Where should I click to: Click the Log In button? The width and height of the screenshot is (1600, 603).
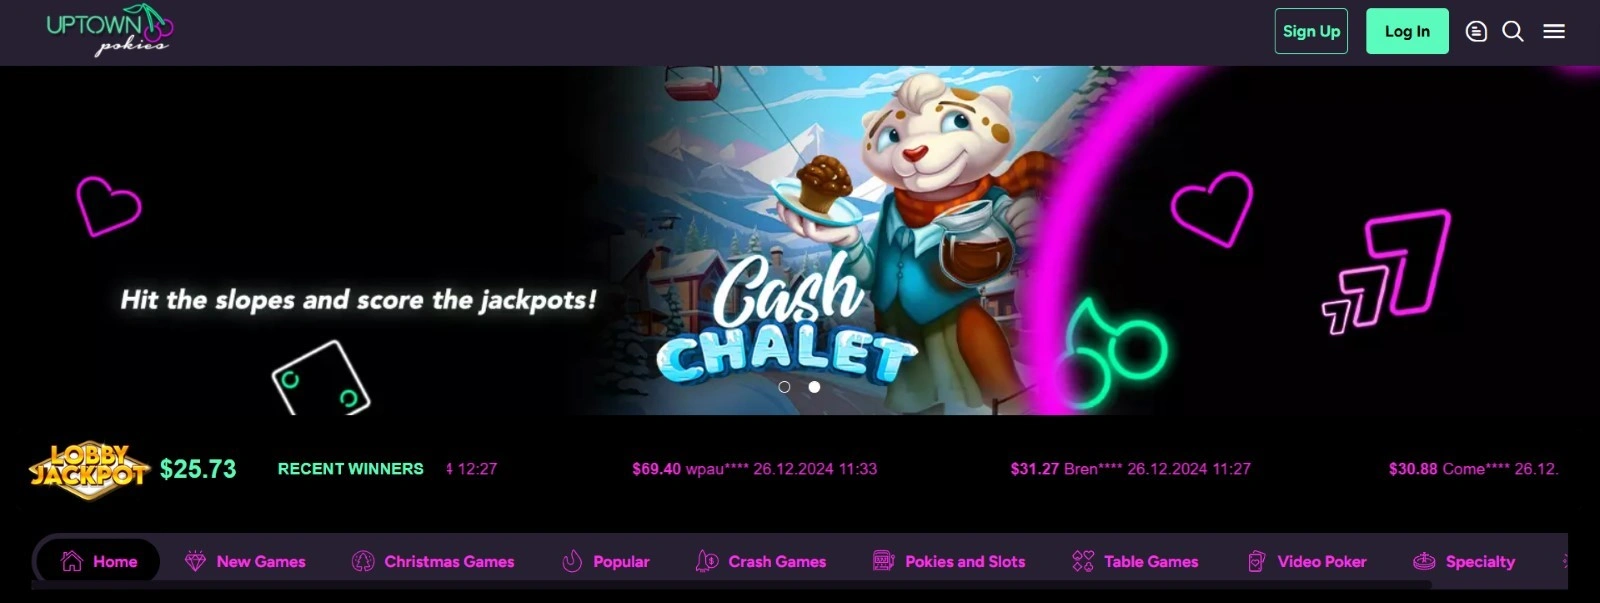coord(1407,31)
